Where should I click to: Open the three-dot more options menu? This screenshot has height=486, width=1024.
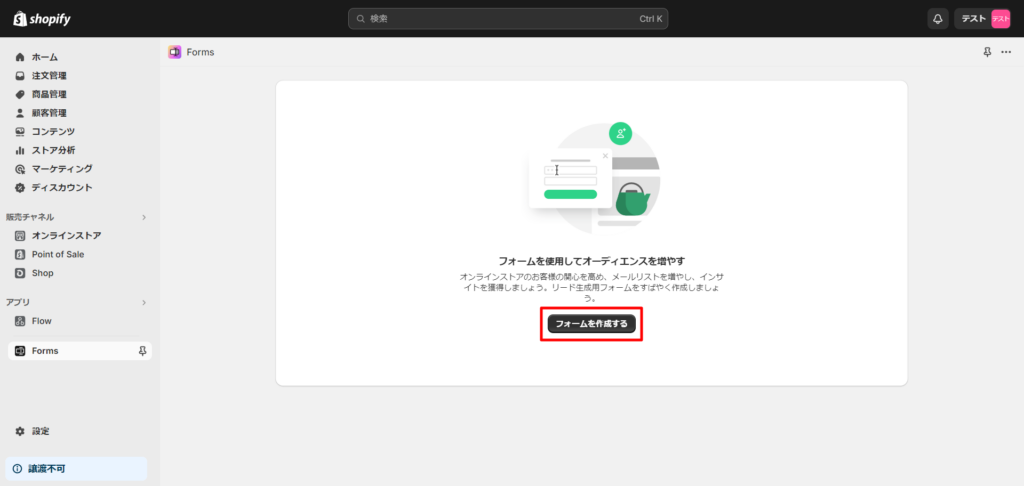pos(1006,52)
